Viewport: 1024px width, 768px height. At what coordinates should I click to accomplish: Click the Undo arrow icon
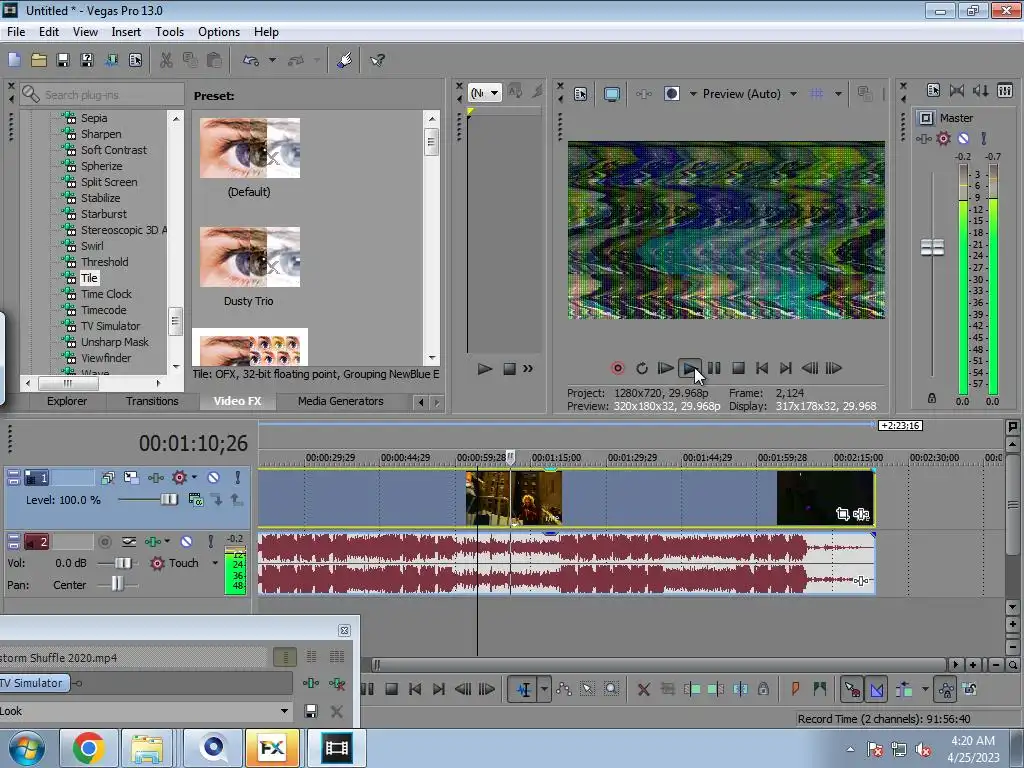251,61
